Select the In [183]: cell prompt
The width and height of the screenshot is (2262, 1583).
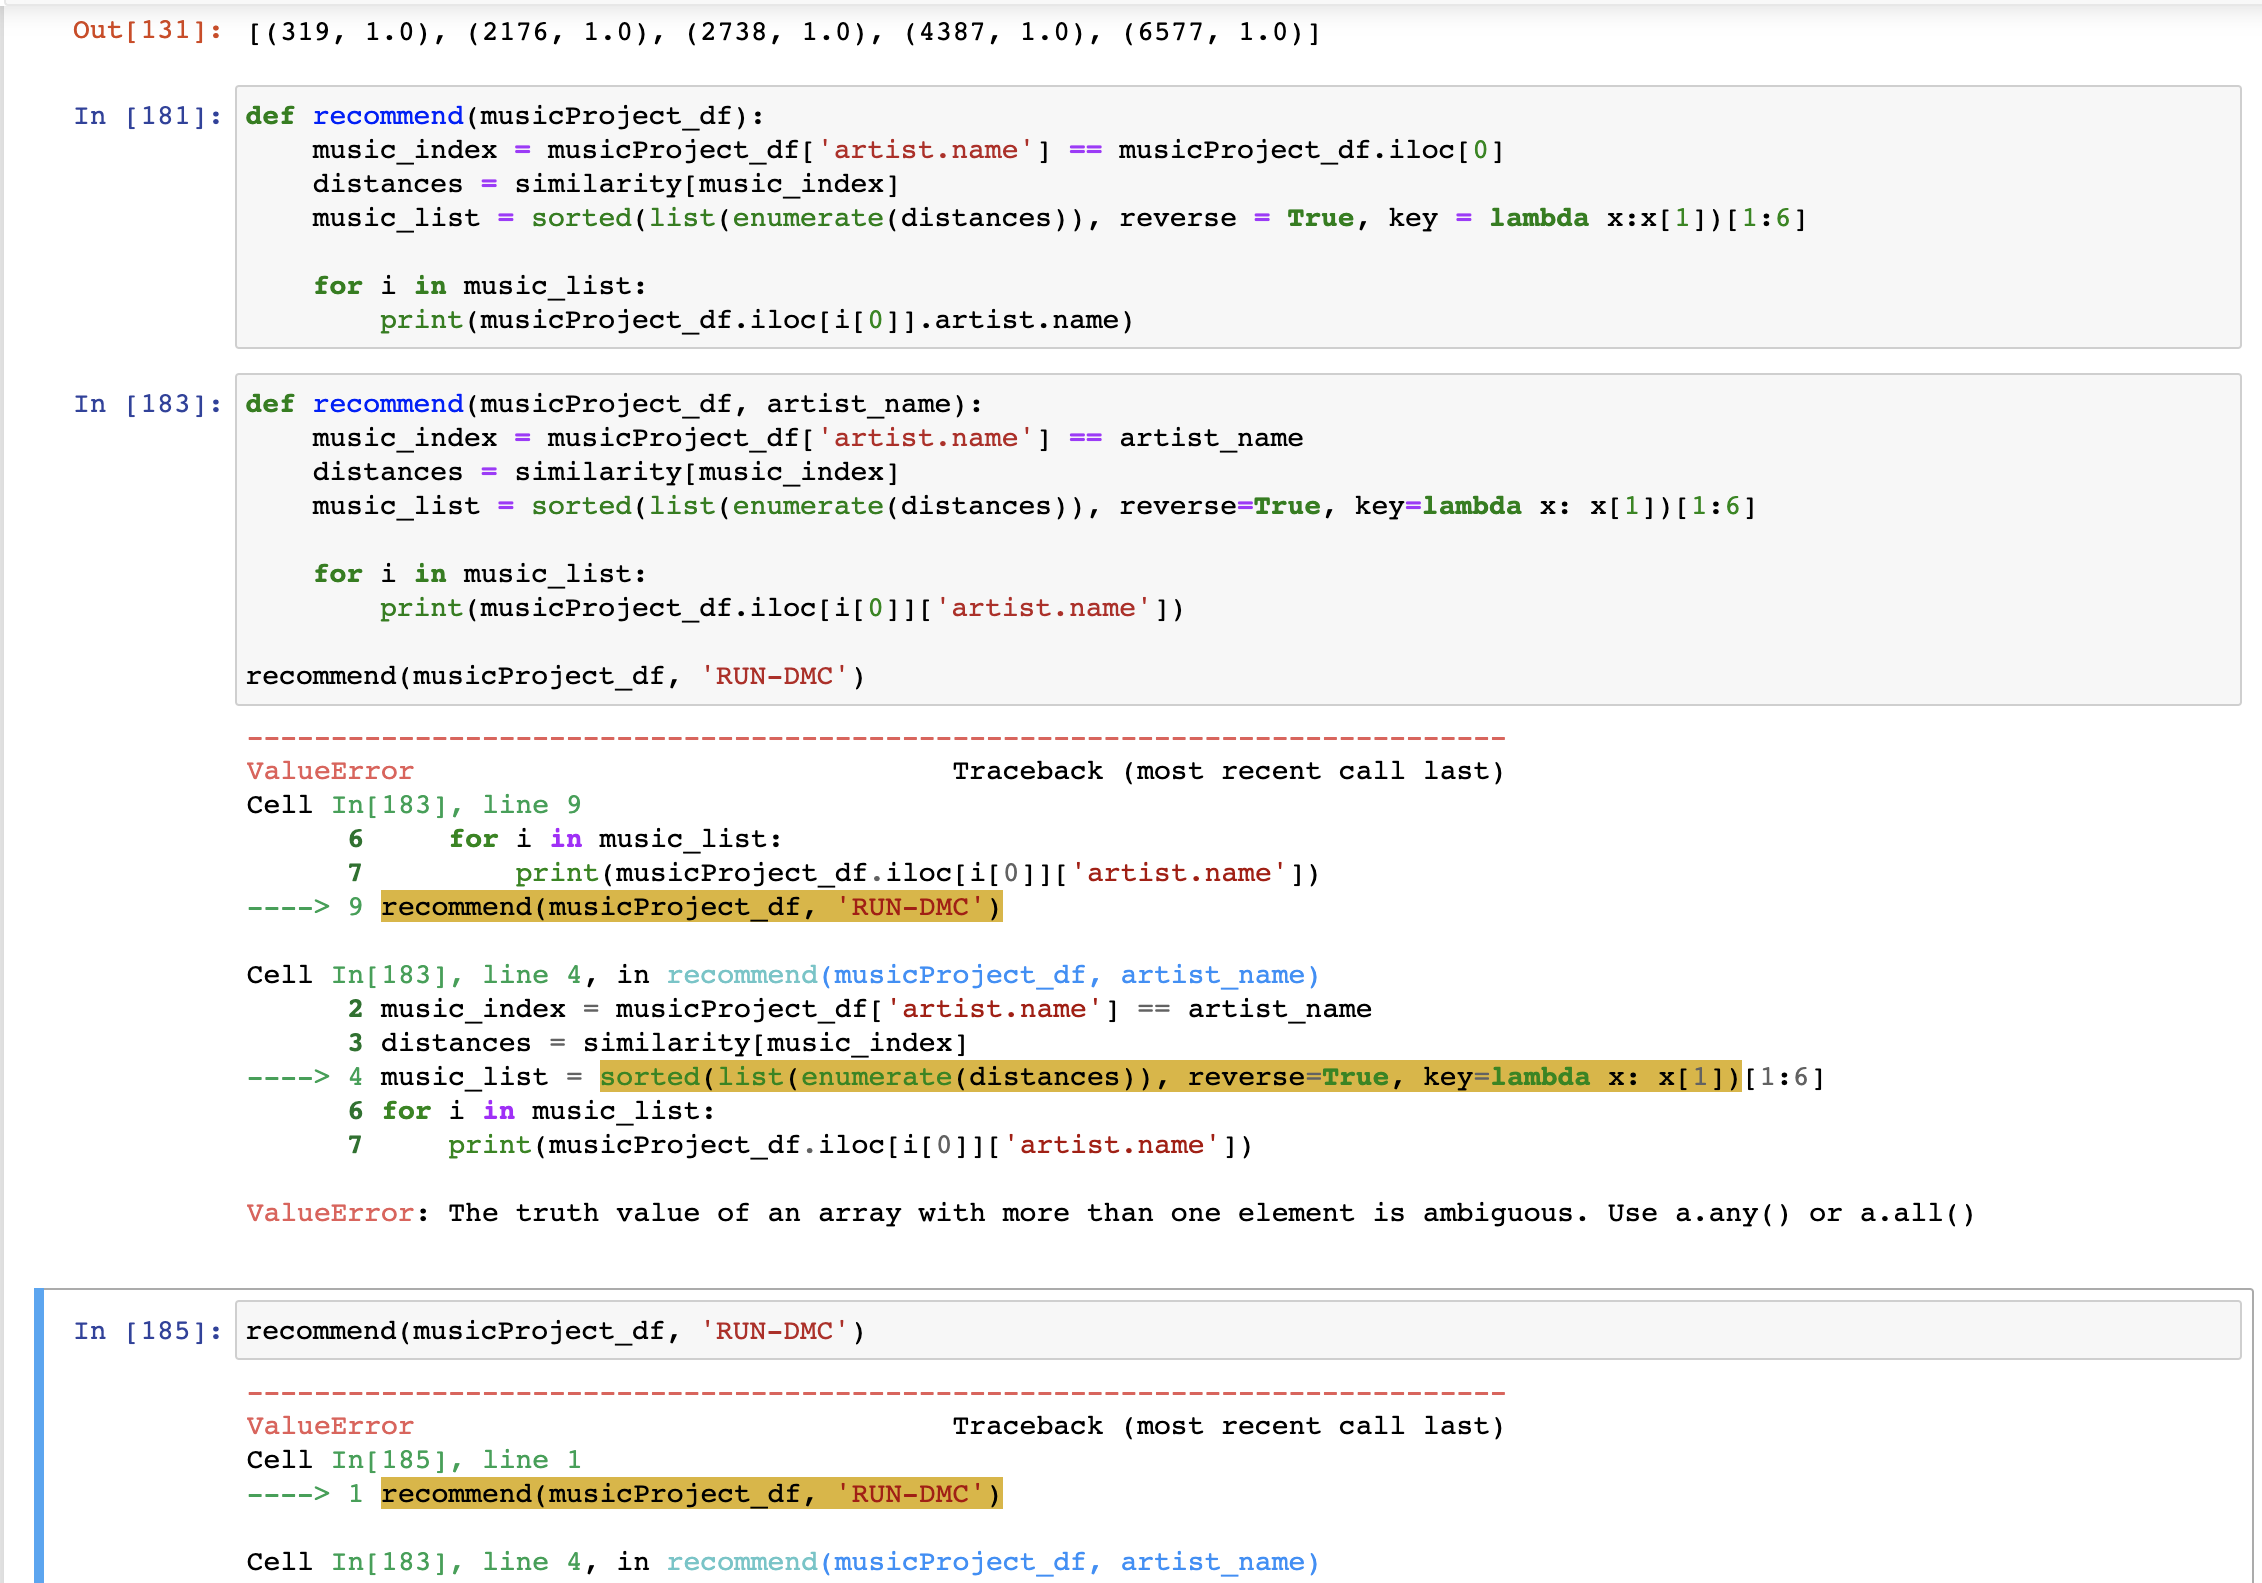[147, 404]
